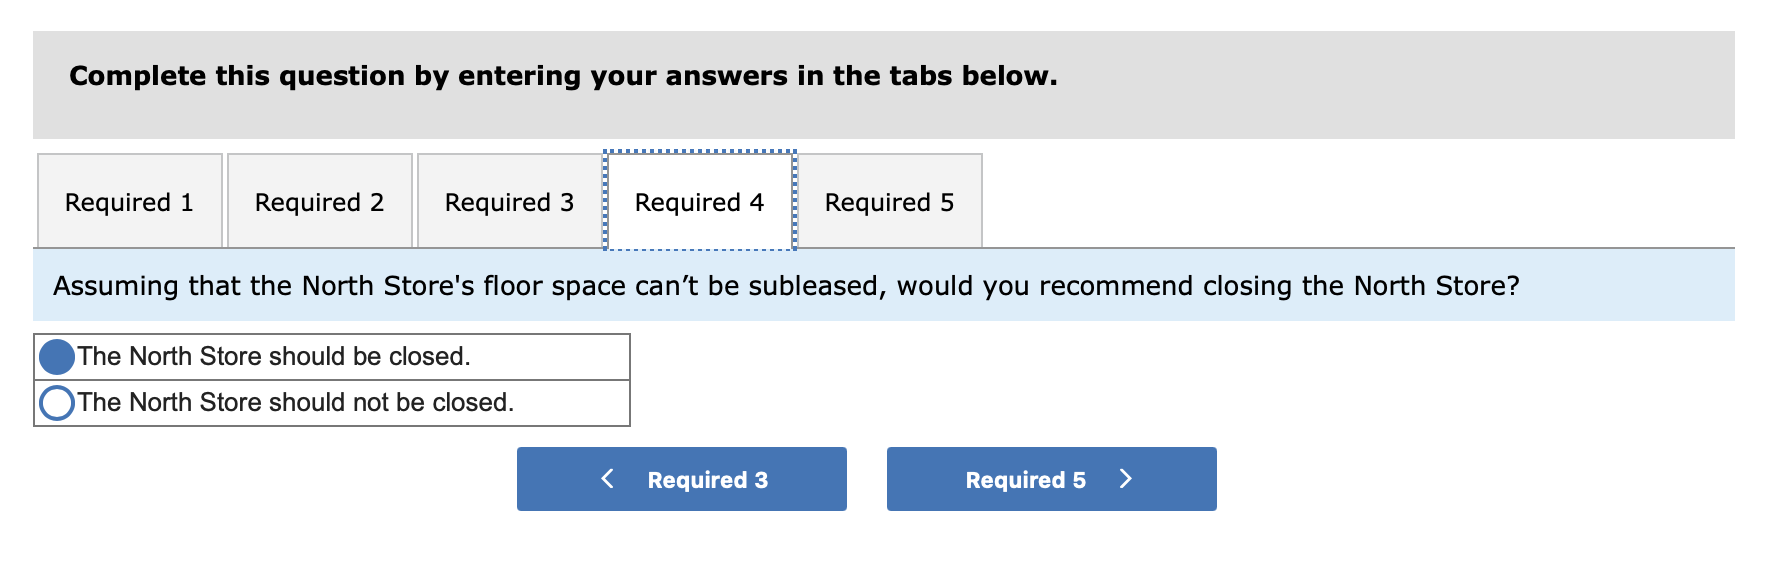The image size is (1791, 588).
Task: Click the left chevron on Required 3 button
Action: [606, 479]
